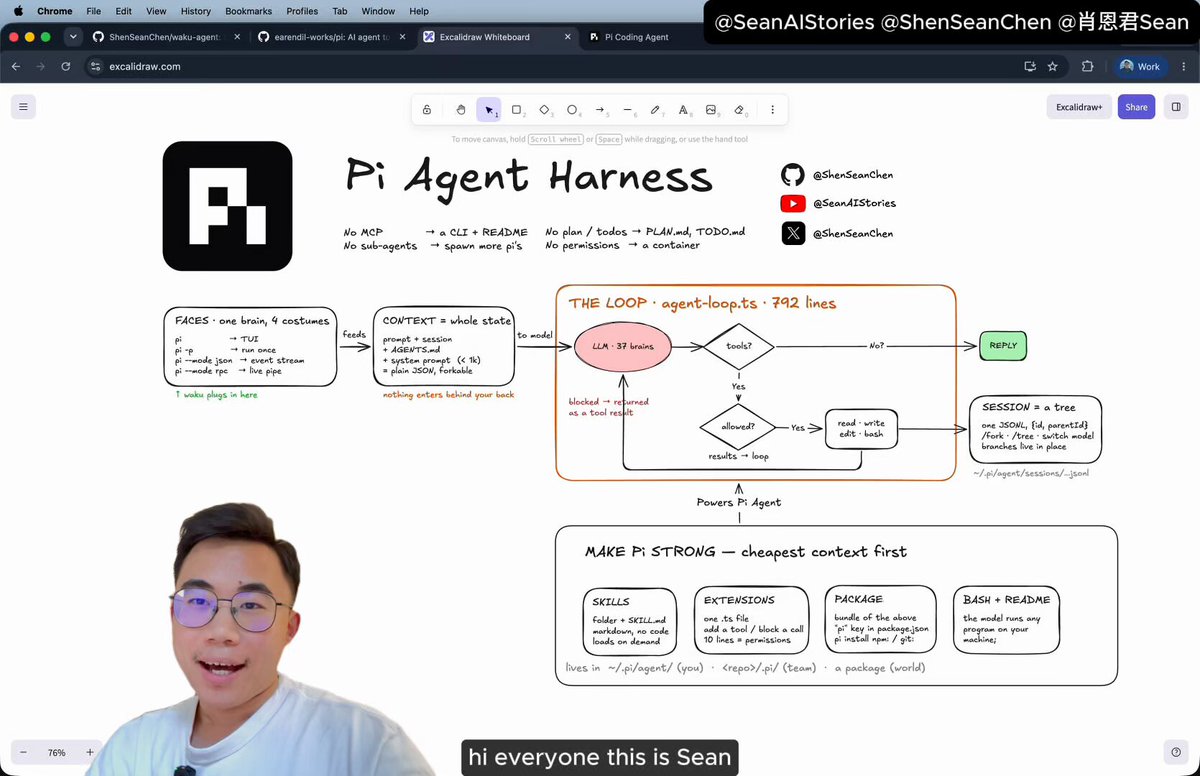Go forward with the browser forward arrow
The width and height of the screenshot is (1200, 776).
tap(41, 66)
